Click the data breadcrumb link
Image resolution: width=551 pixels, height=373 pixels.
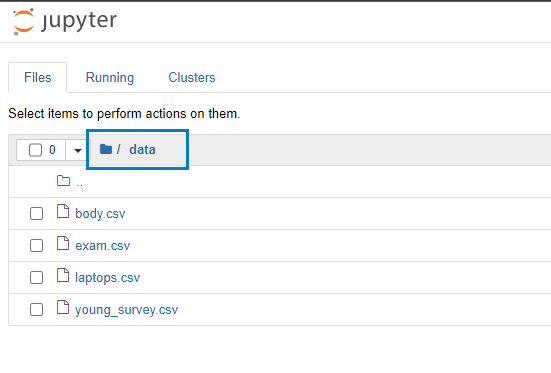pos(142,149)
